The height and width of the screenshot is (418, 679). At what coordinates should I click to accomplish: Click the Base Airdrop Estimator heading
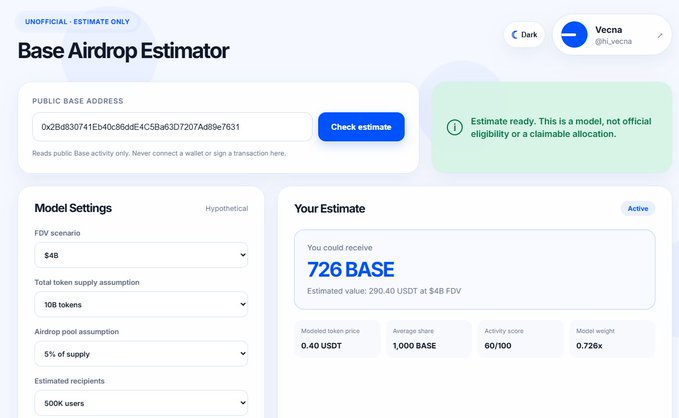[x=123, y=51]
